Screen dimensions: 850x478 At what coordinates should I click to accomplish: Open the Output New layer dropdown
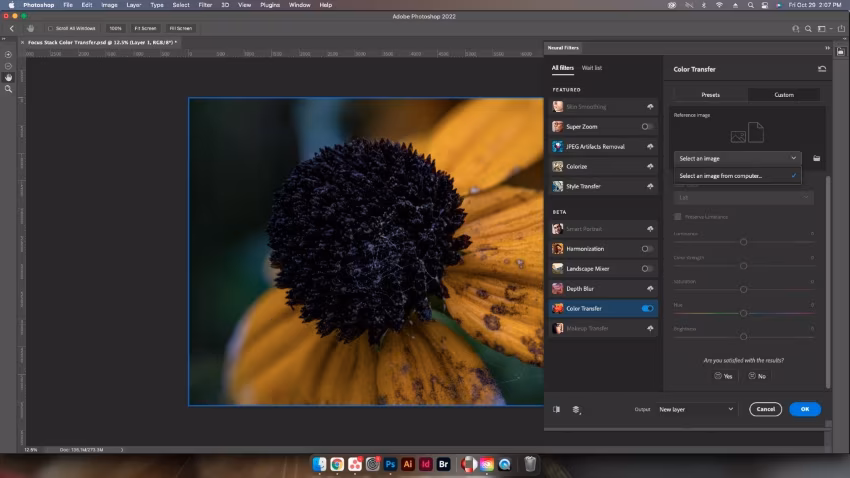click(x=696, y=409)
